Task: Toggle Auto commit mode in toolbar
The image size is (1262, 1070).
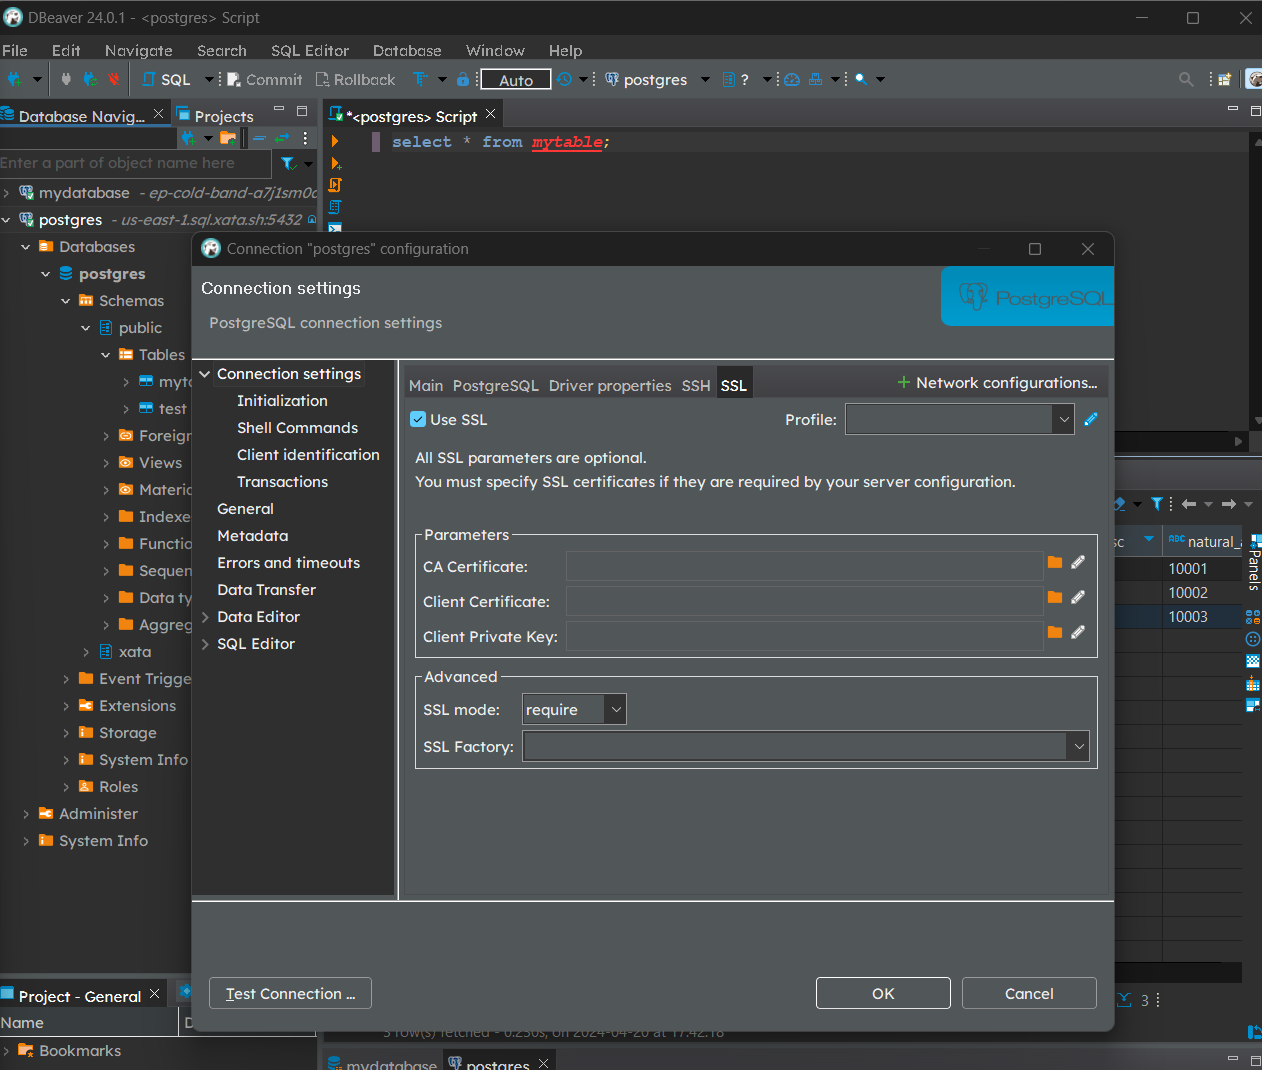Action: click(516, 80)
